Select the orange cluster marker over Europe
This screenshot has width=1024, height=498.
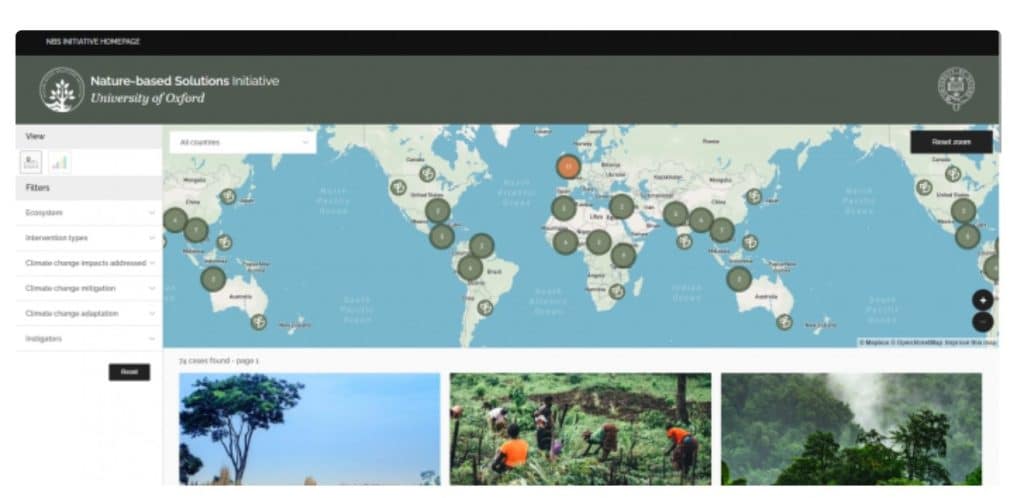coord(568,166)
